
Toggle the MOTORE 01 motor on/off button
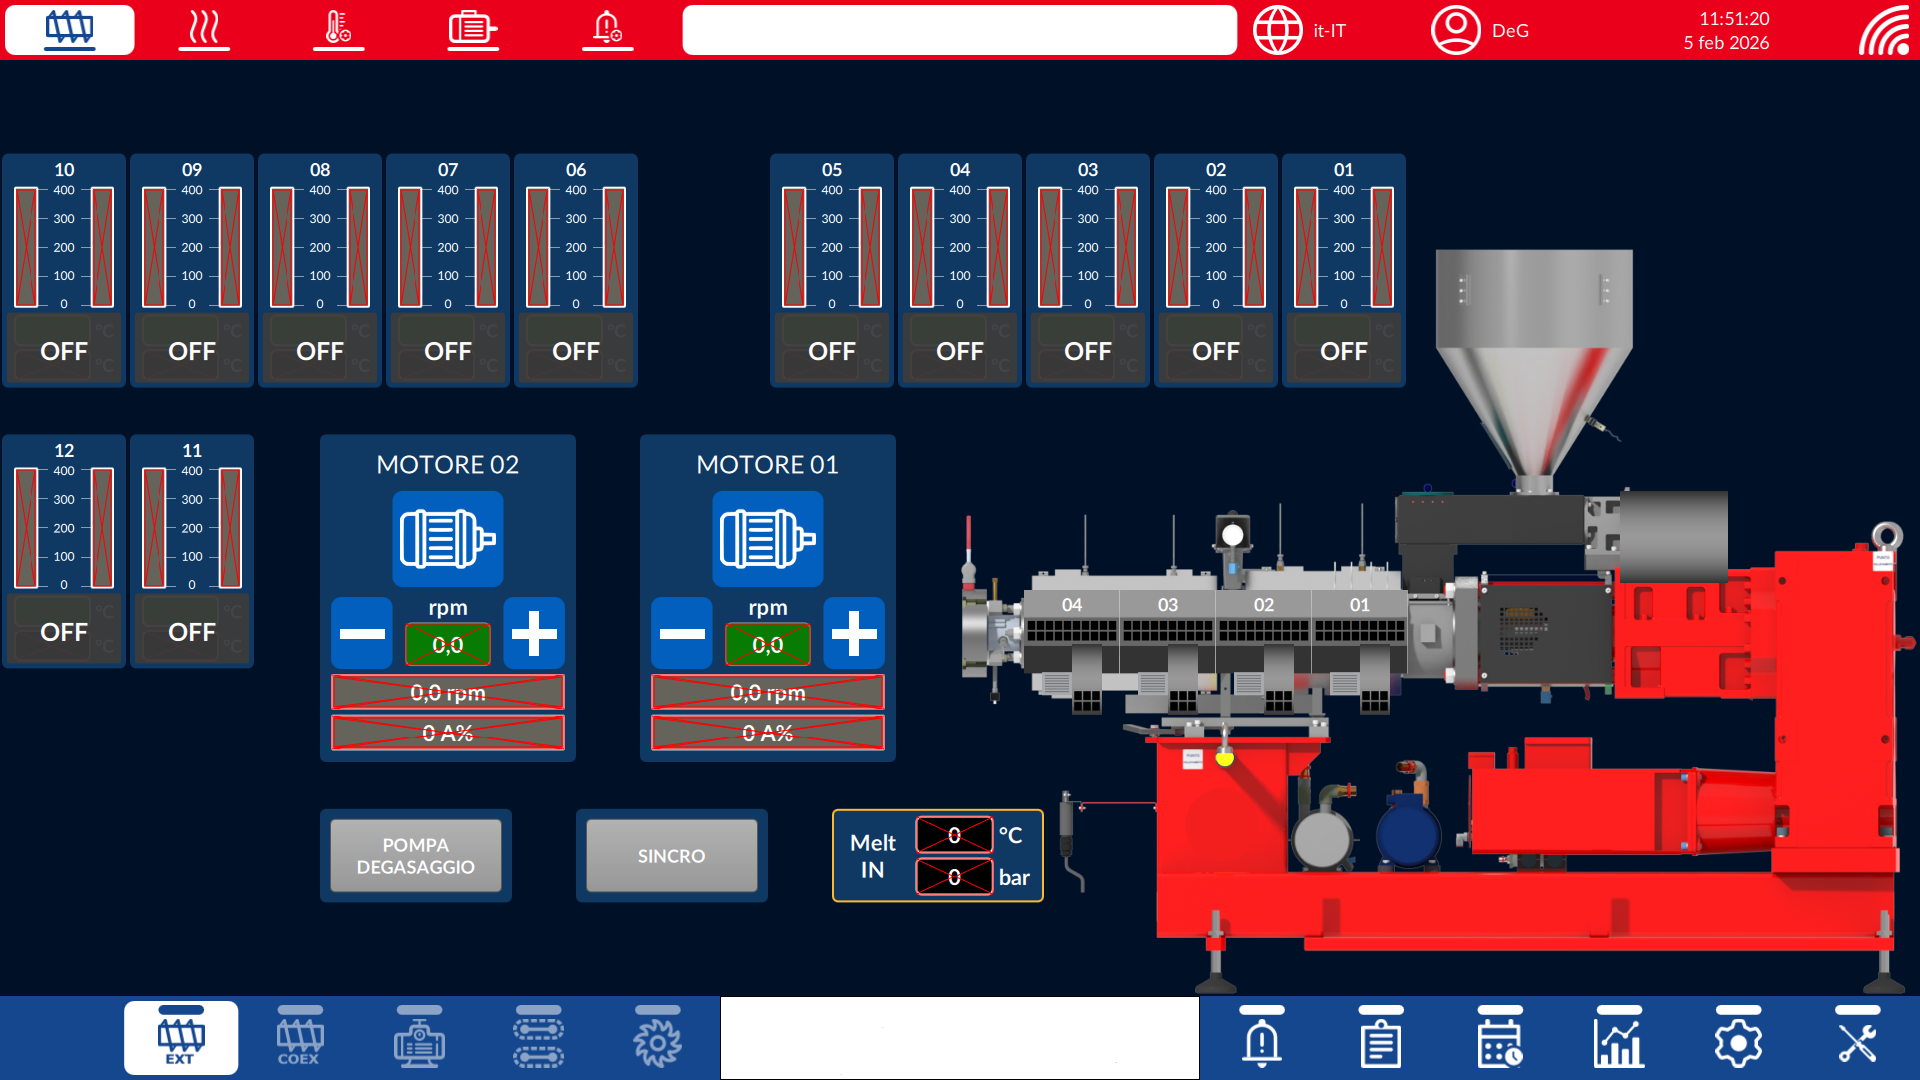click(x=767, y=539)
